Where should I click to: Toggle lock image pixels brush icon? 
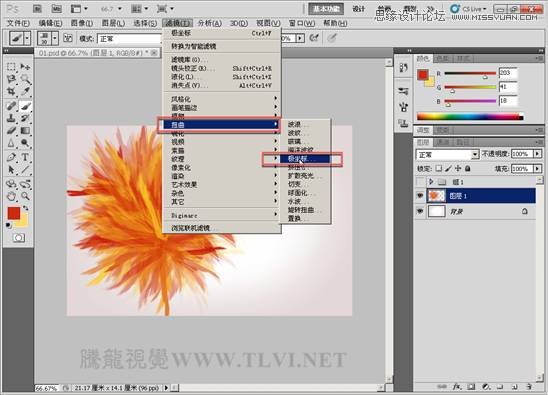click(x=448, y=168)
